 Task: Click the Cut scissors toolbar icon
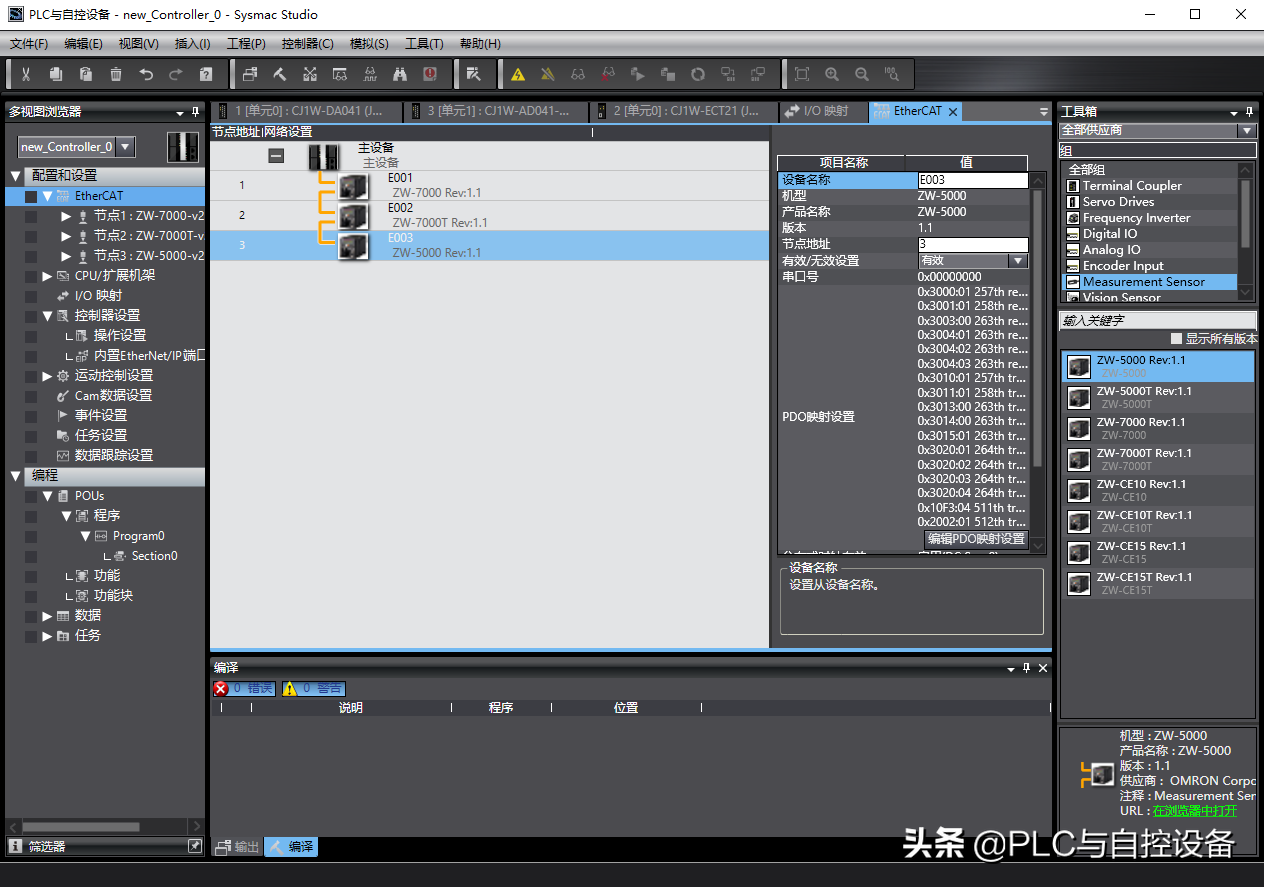26,74
